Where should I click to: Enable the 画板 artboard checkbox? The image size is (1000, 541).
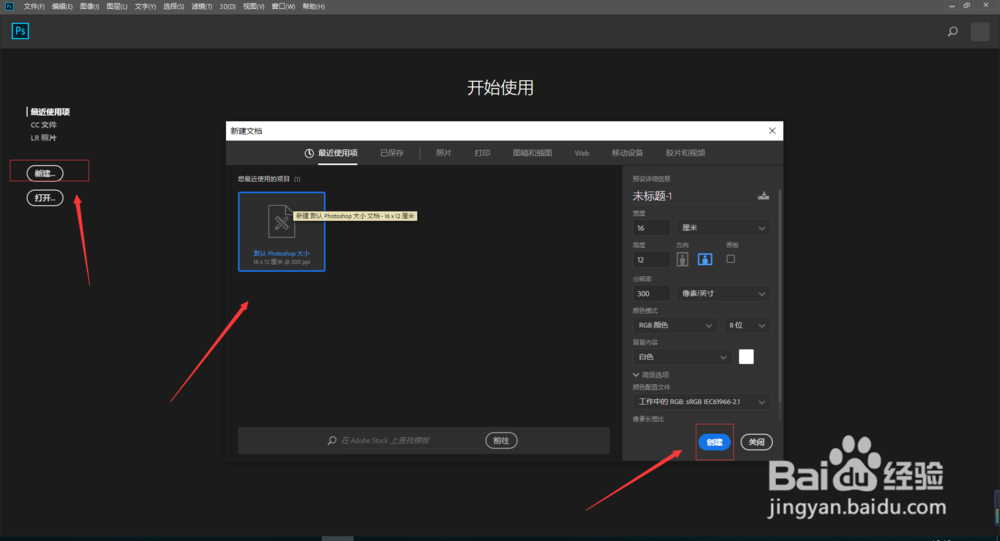pos(731,259)
